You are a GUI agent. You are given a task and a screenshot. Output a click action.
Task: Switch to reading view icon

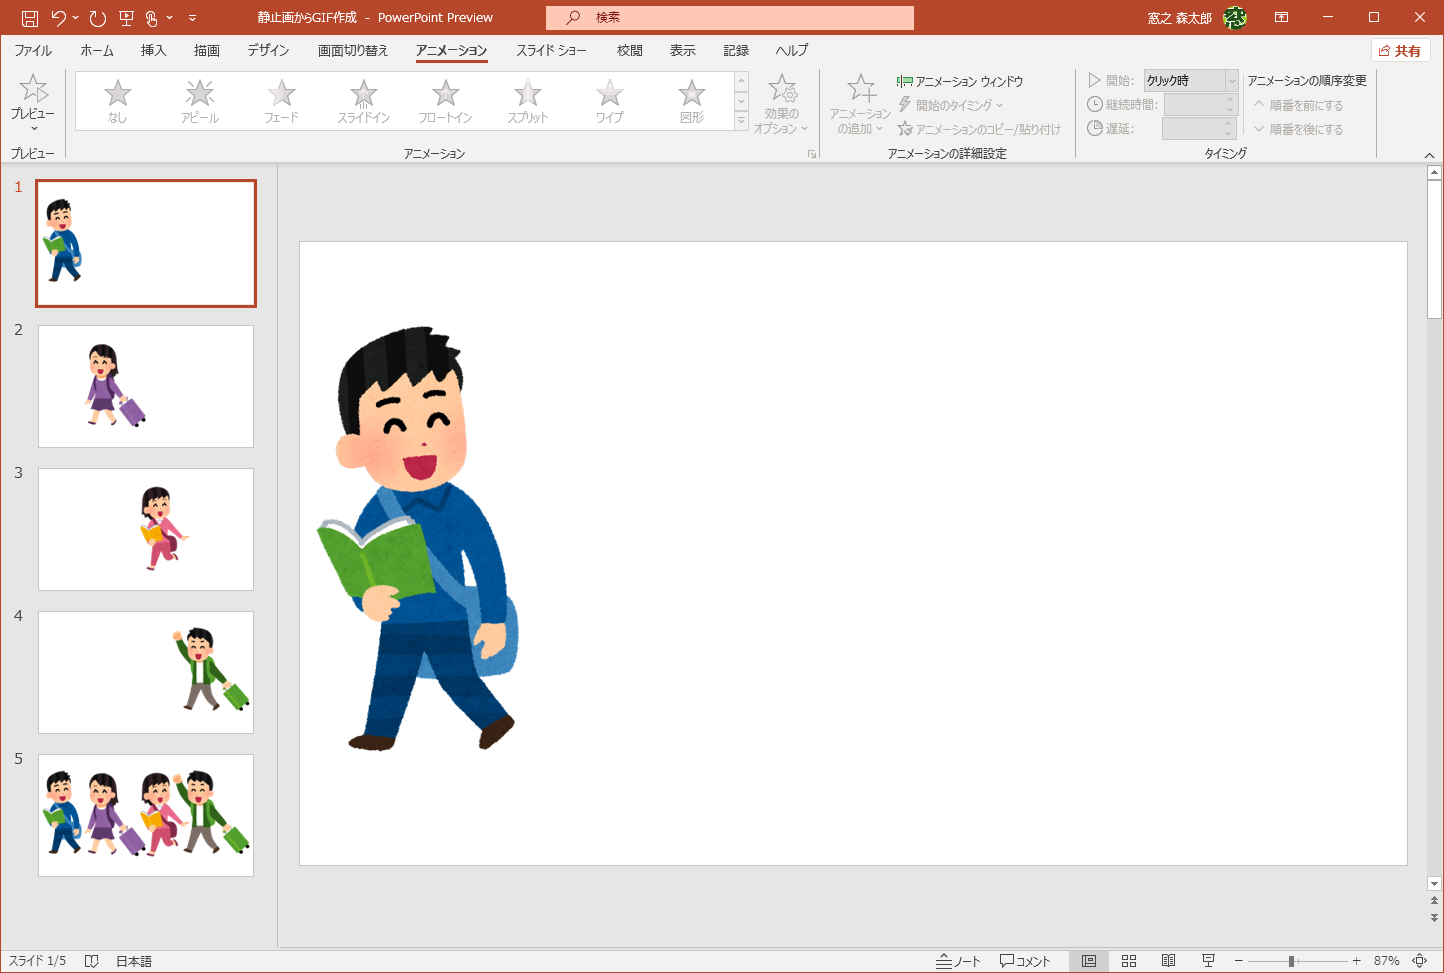pos(1168,961)
